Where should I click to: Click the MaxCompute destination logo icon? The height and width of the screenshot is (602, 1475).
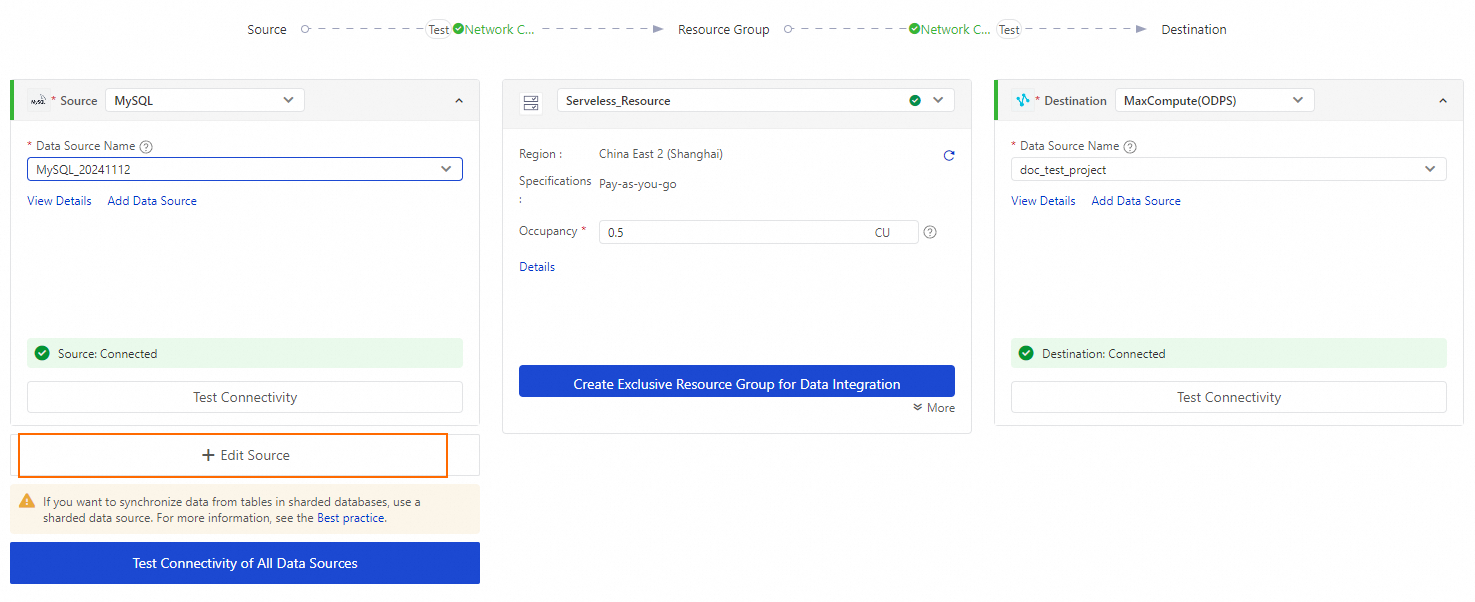[1022, 101]
